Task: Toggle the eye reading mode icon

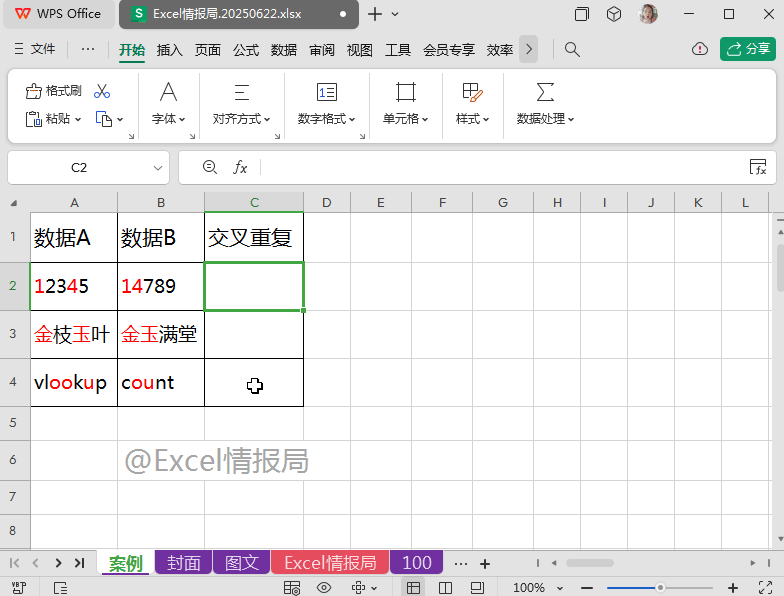Action: tap(324, 587)
